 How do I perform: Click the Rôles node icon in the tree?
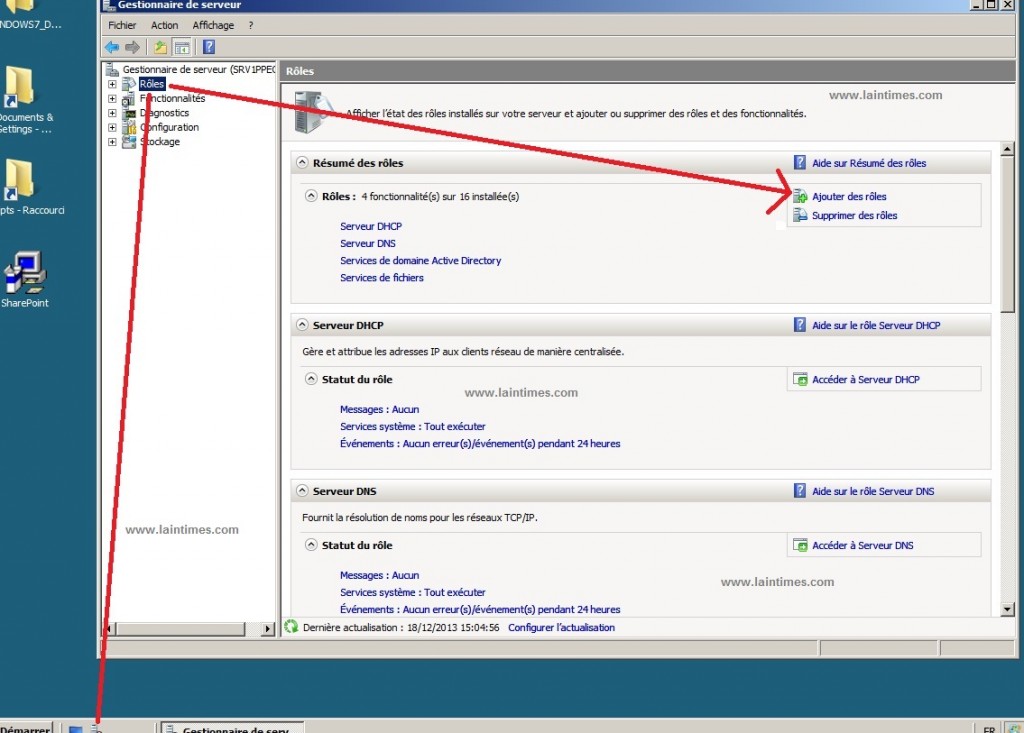(x=129, y=84)
